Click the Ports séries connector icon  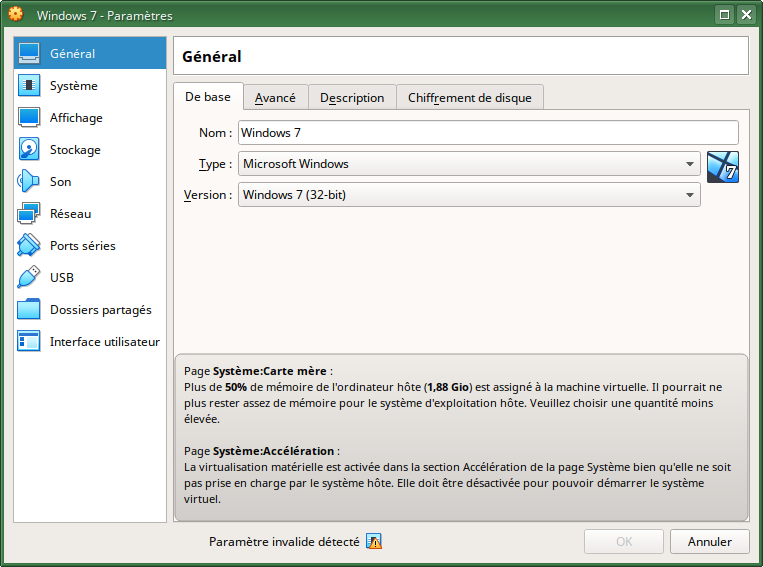tap(29, 245)
